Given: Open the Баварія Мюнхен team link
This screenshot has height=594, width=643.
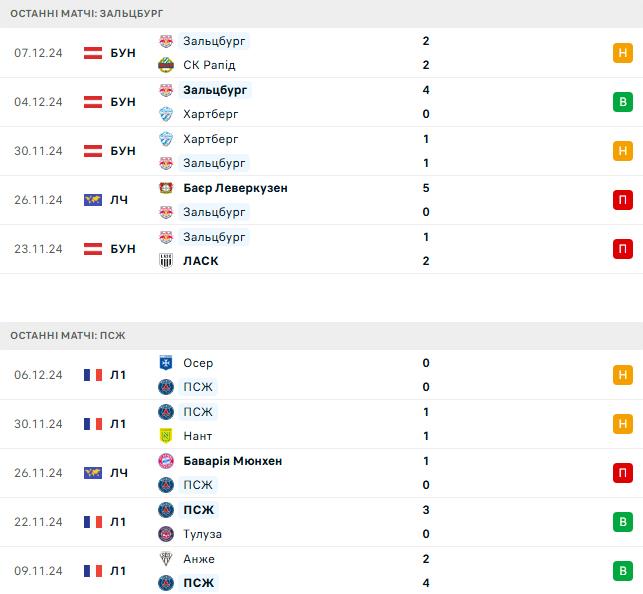Looking at the screenshot, I should point(233,461).
